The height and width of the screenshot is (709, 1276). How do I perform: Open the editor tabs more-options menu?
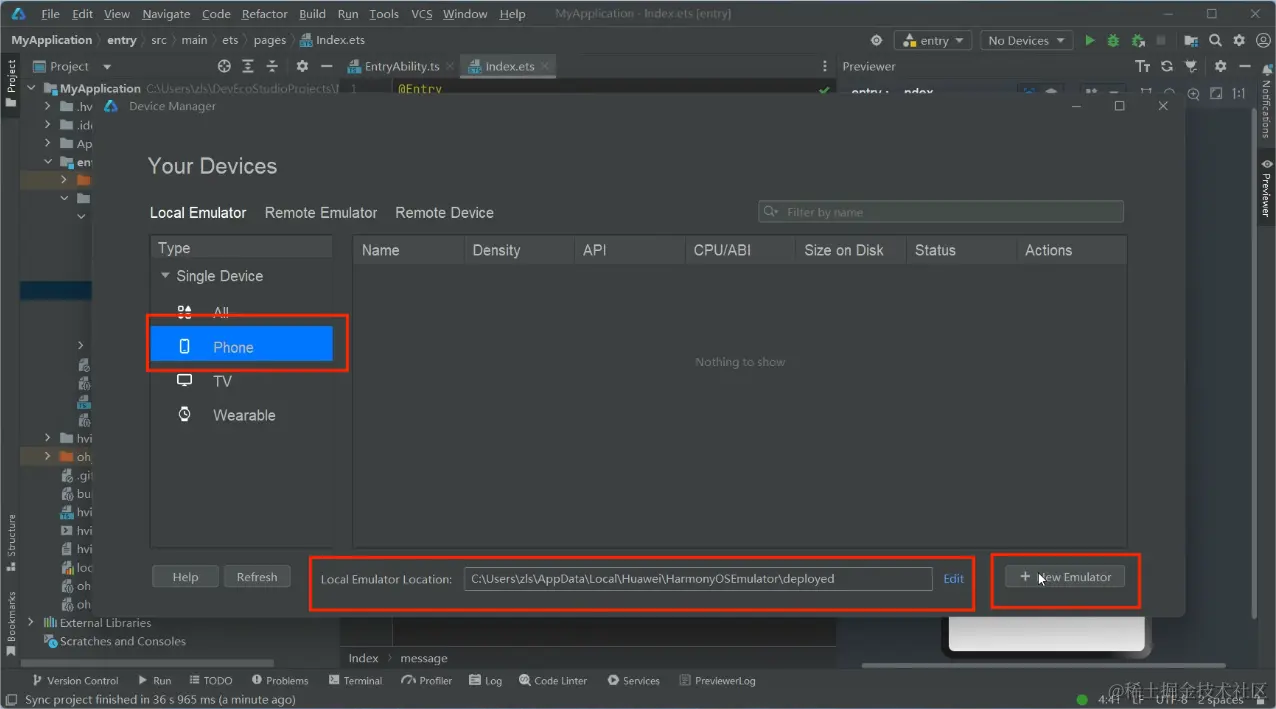tap(824, 66)
